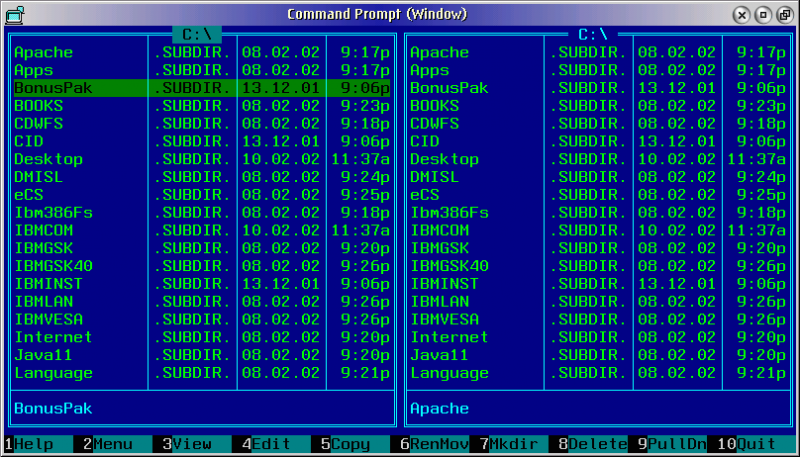Maximize the Command Prompt window
Screen dimensions: 800x457
click(785, 15)
